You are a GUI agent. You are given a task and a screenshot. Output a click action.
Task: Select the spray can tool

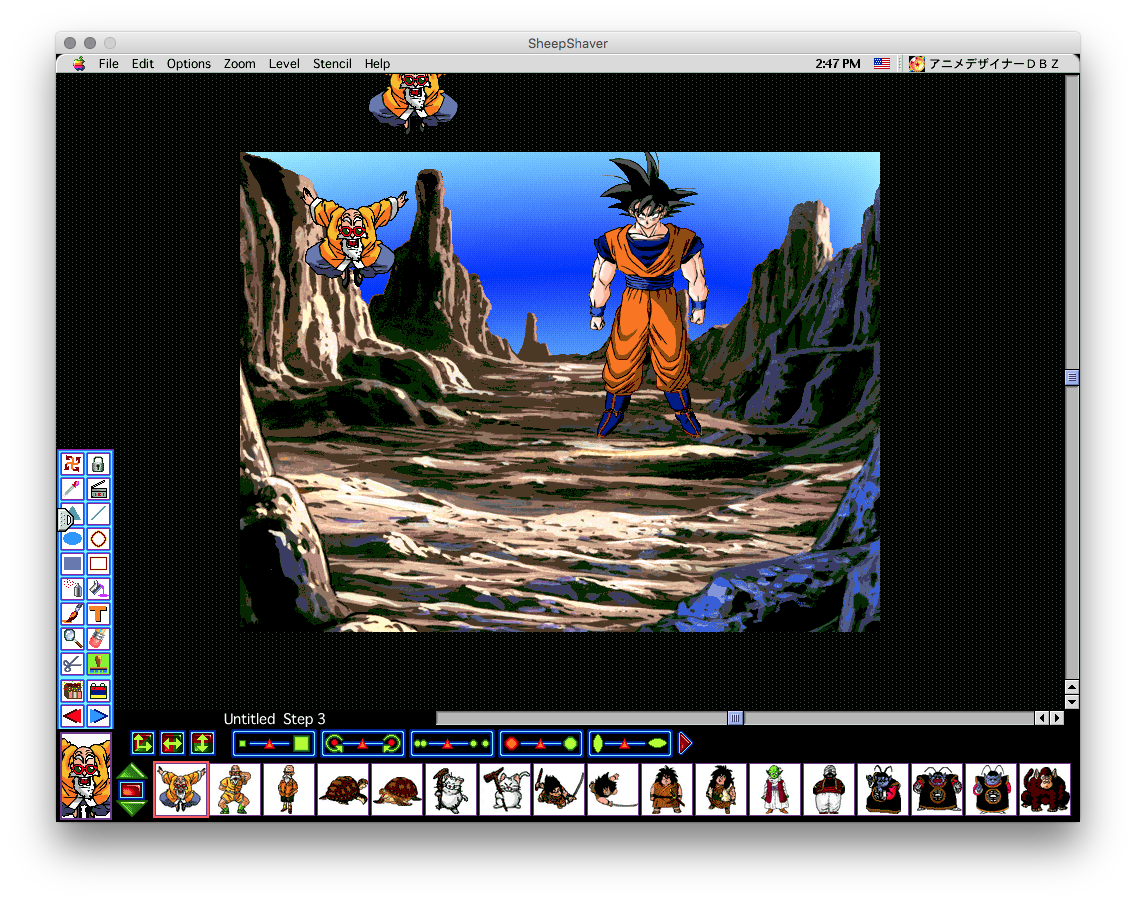click(x=72, y=589)
